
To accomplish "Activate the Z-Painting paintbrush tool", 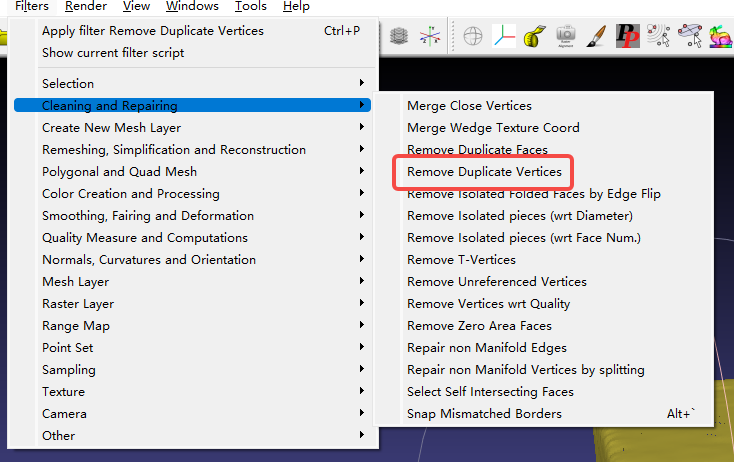I will [596, 37].
